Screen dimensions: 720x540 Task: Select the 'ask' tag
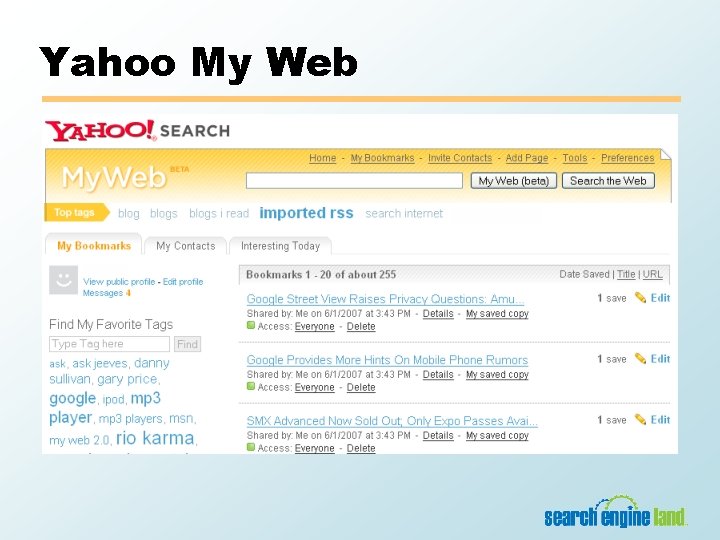click(57, 364)
